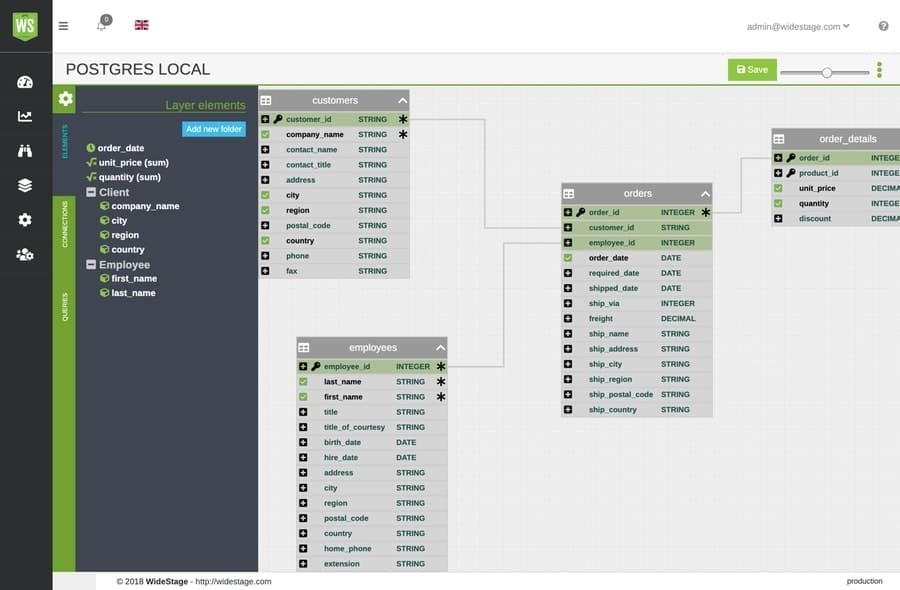
Task: Collapse the Client folder in layer elements
Action: [x=91, y=192]
